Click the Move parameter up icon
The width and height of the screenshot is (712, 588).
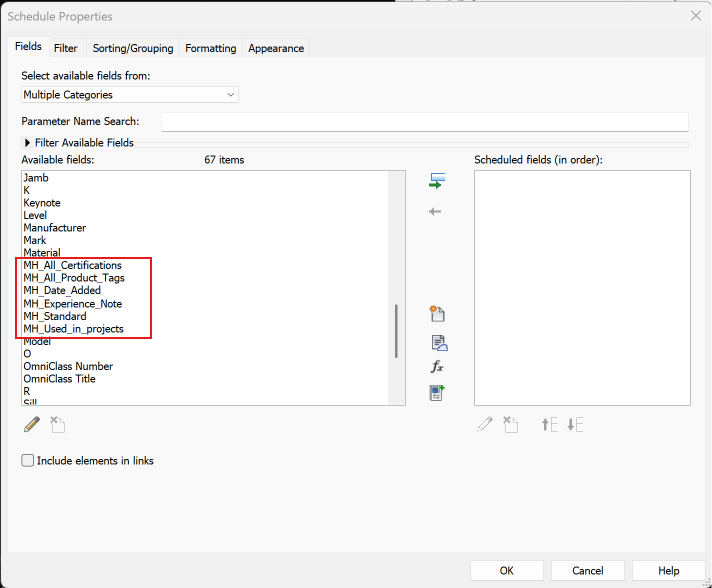pos(549,425)
